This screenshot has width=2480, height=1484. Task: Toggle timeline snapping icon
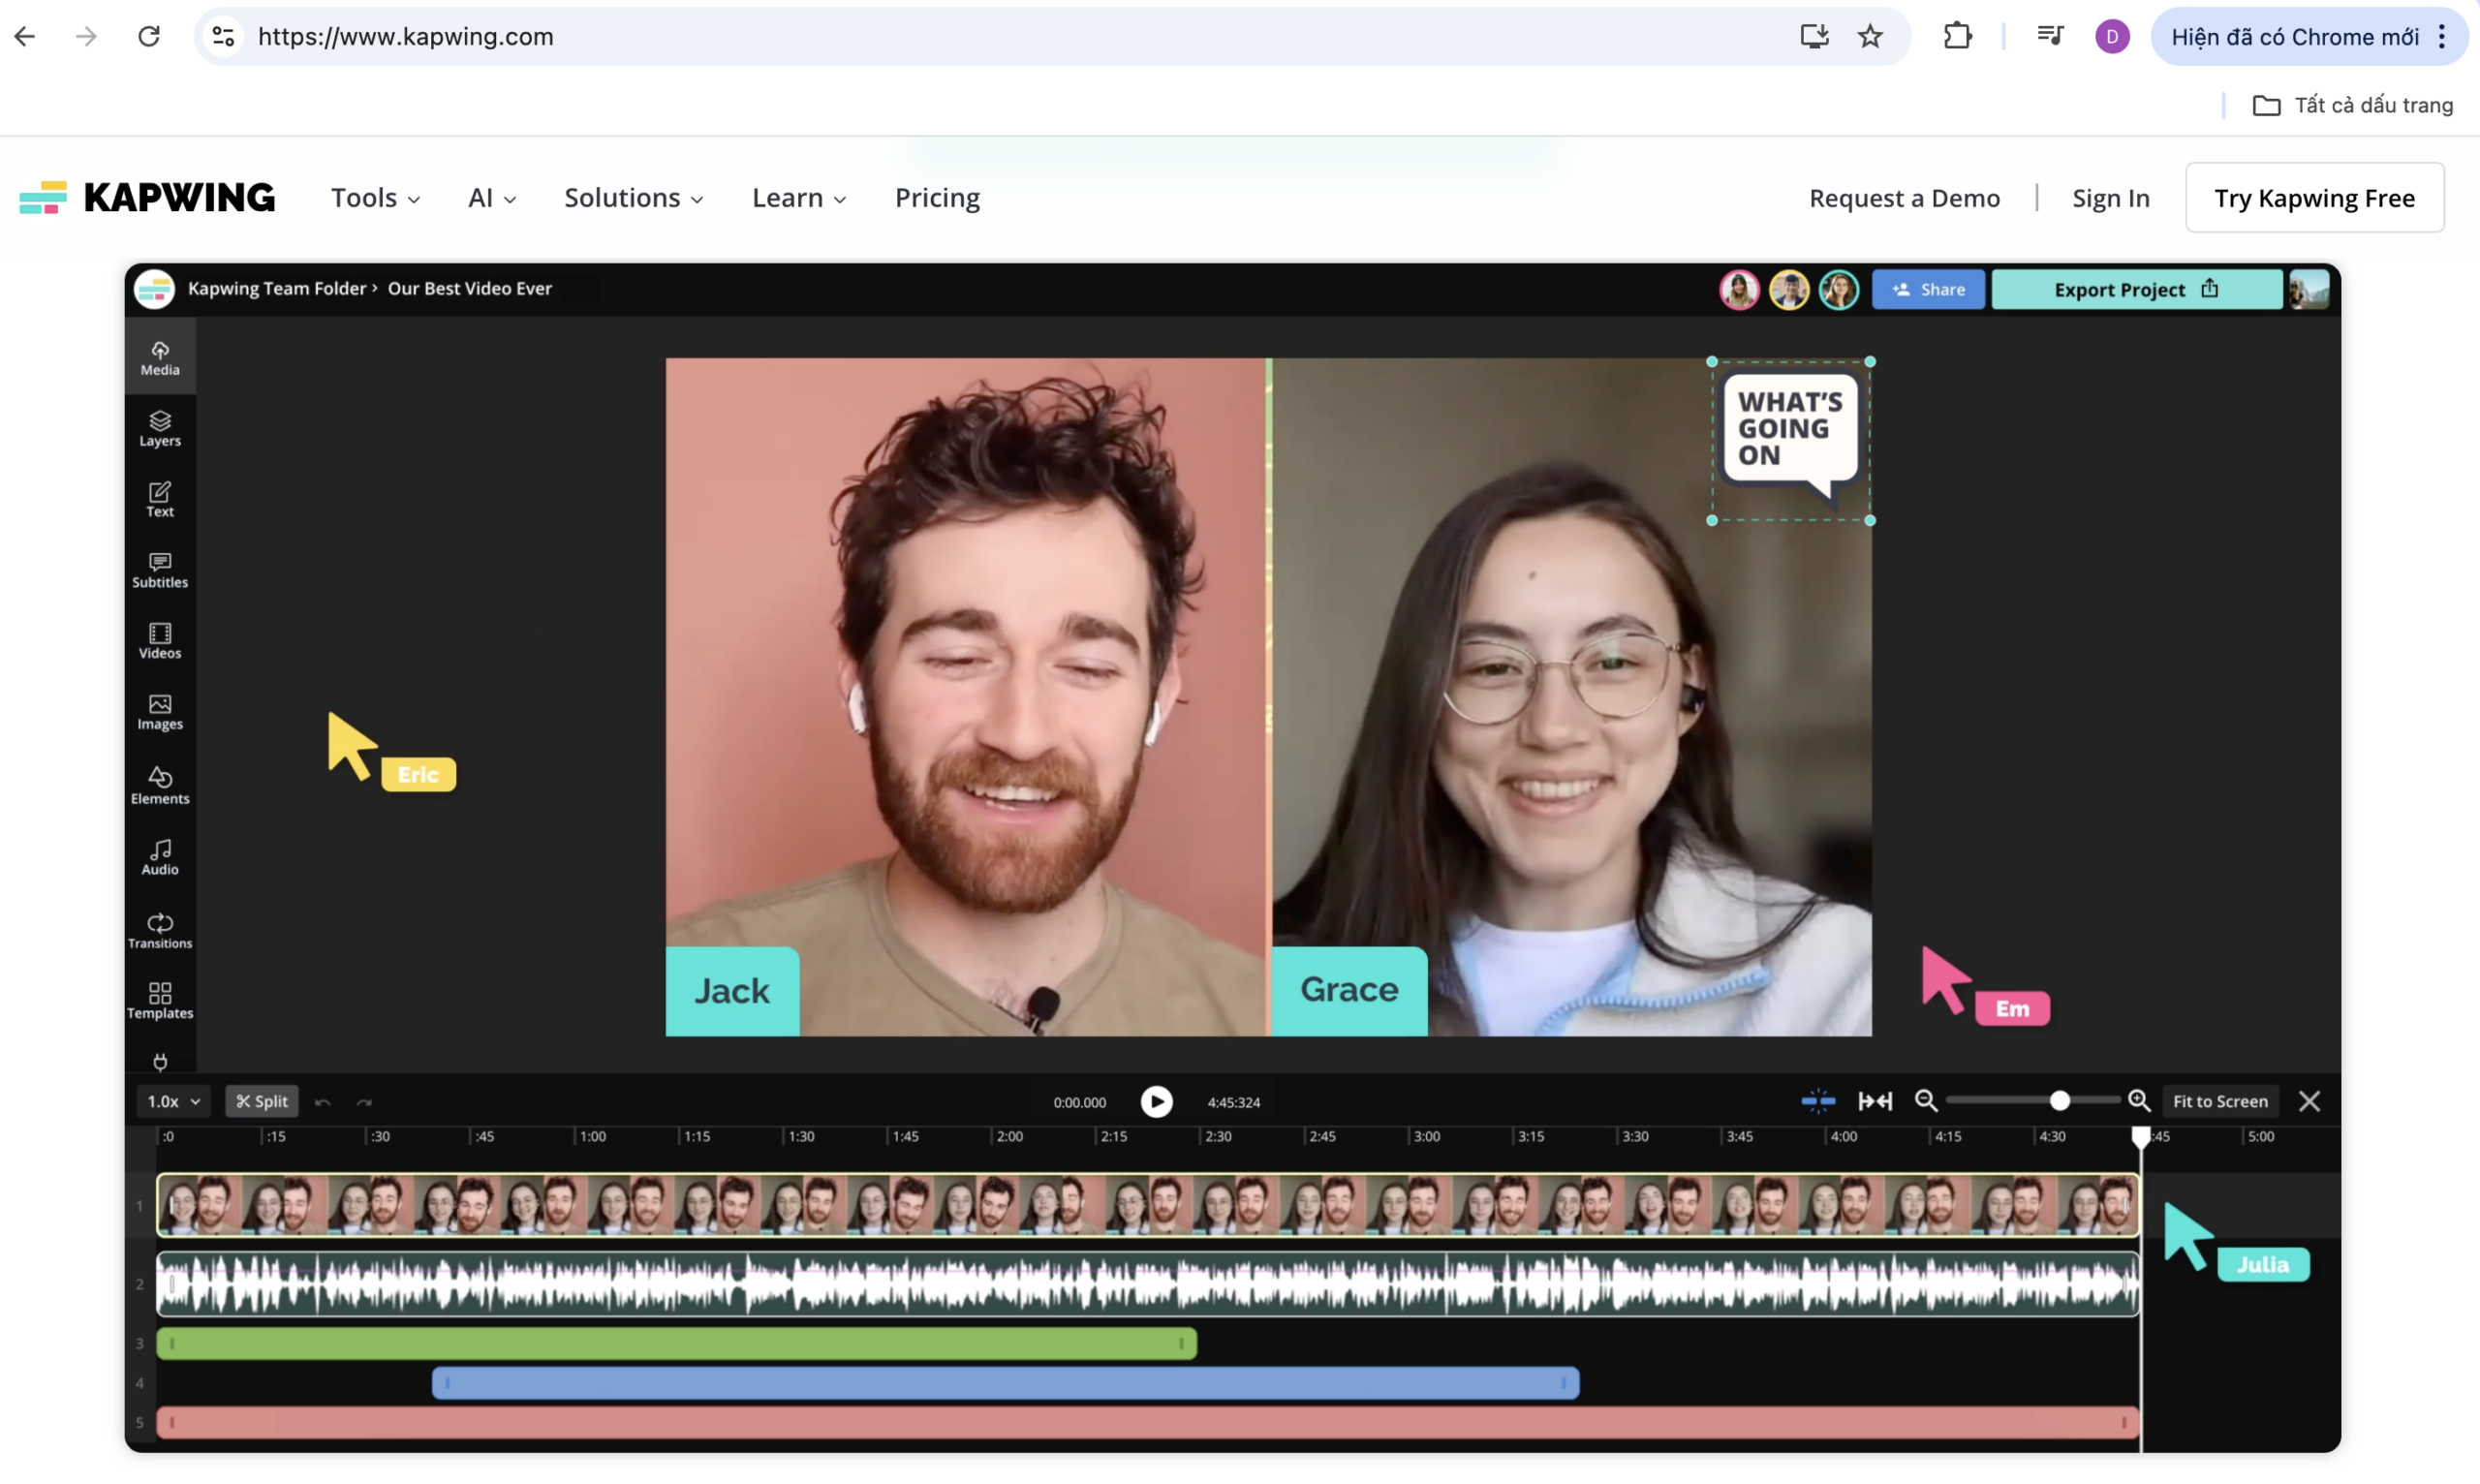click(1818, 1101)
